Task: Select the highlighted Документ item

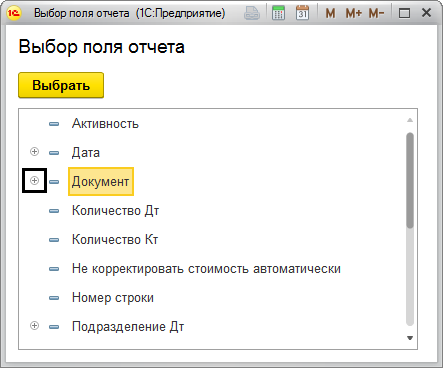Action: [101, 182]
